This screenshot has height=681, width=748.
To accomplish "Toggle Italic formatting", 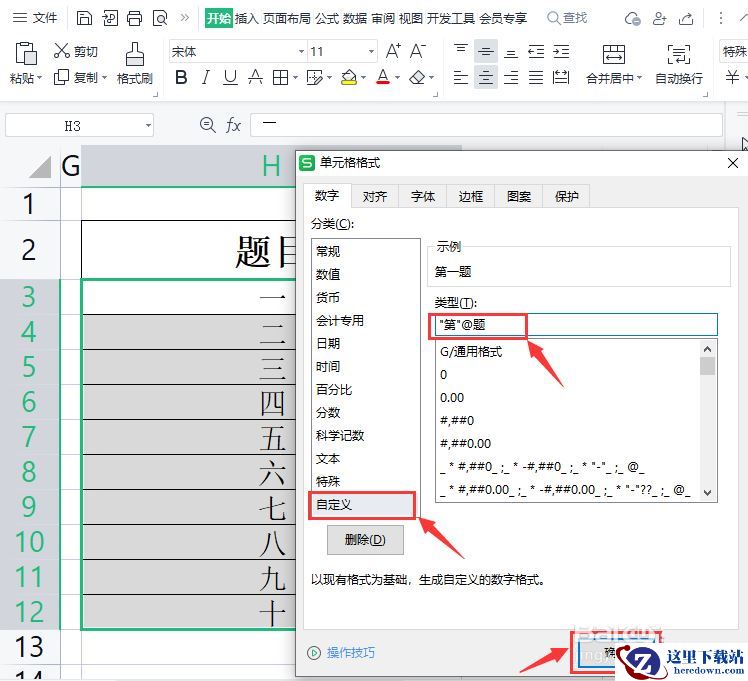I will pyautogui.click(x=206, y=77).
